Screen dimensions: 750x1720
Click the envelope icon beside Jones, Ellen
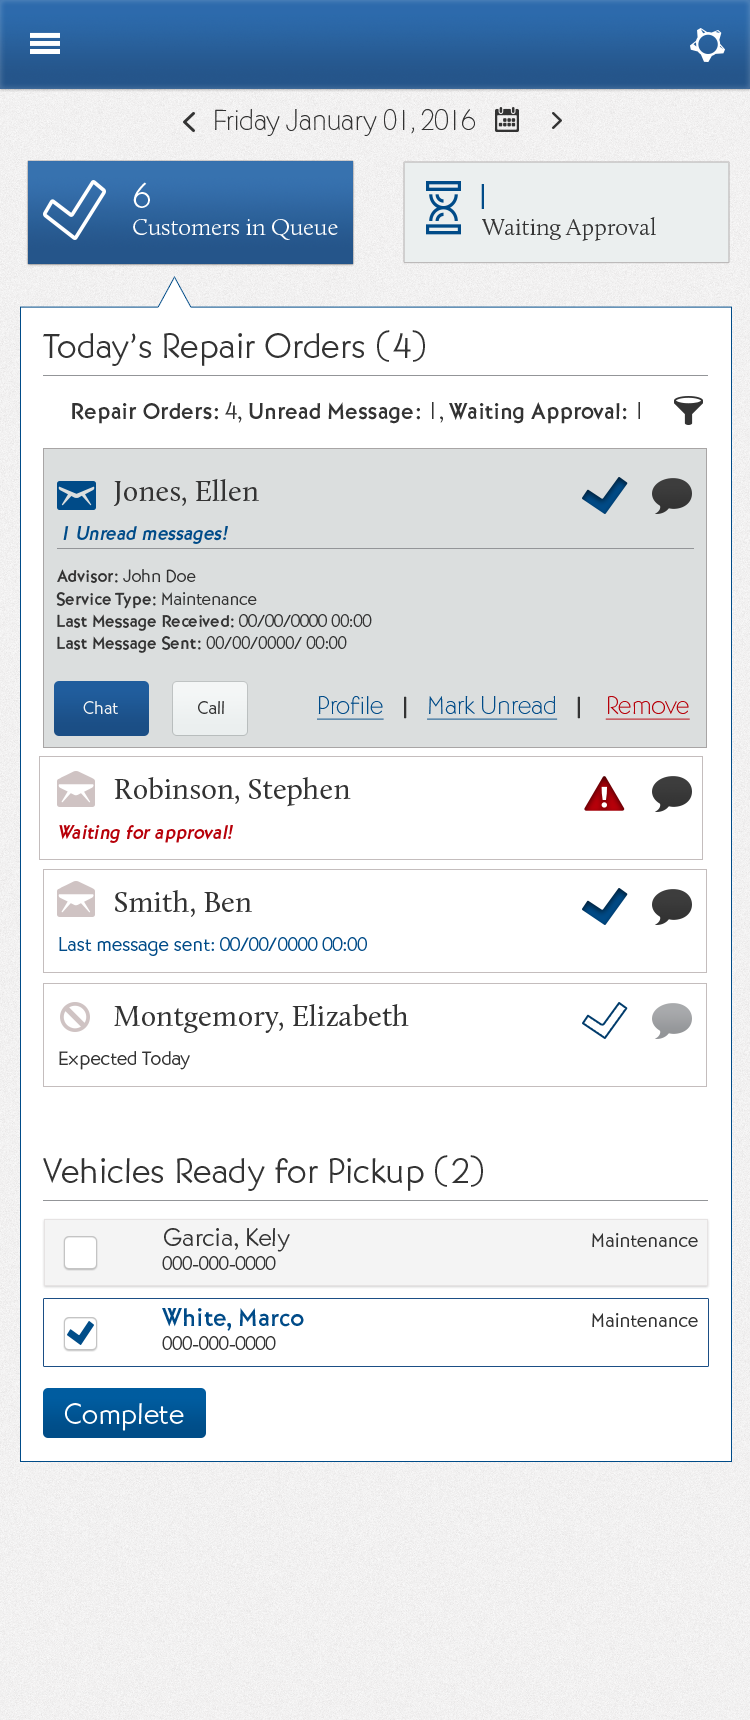coord(77,494)
